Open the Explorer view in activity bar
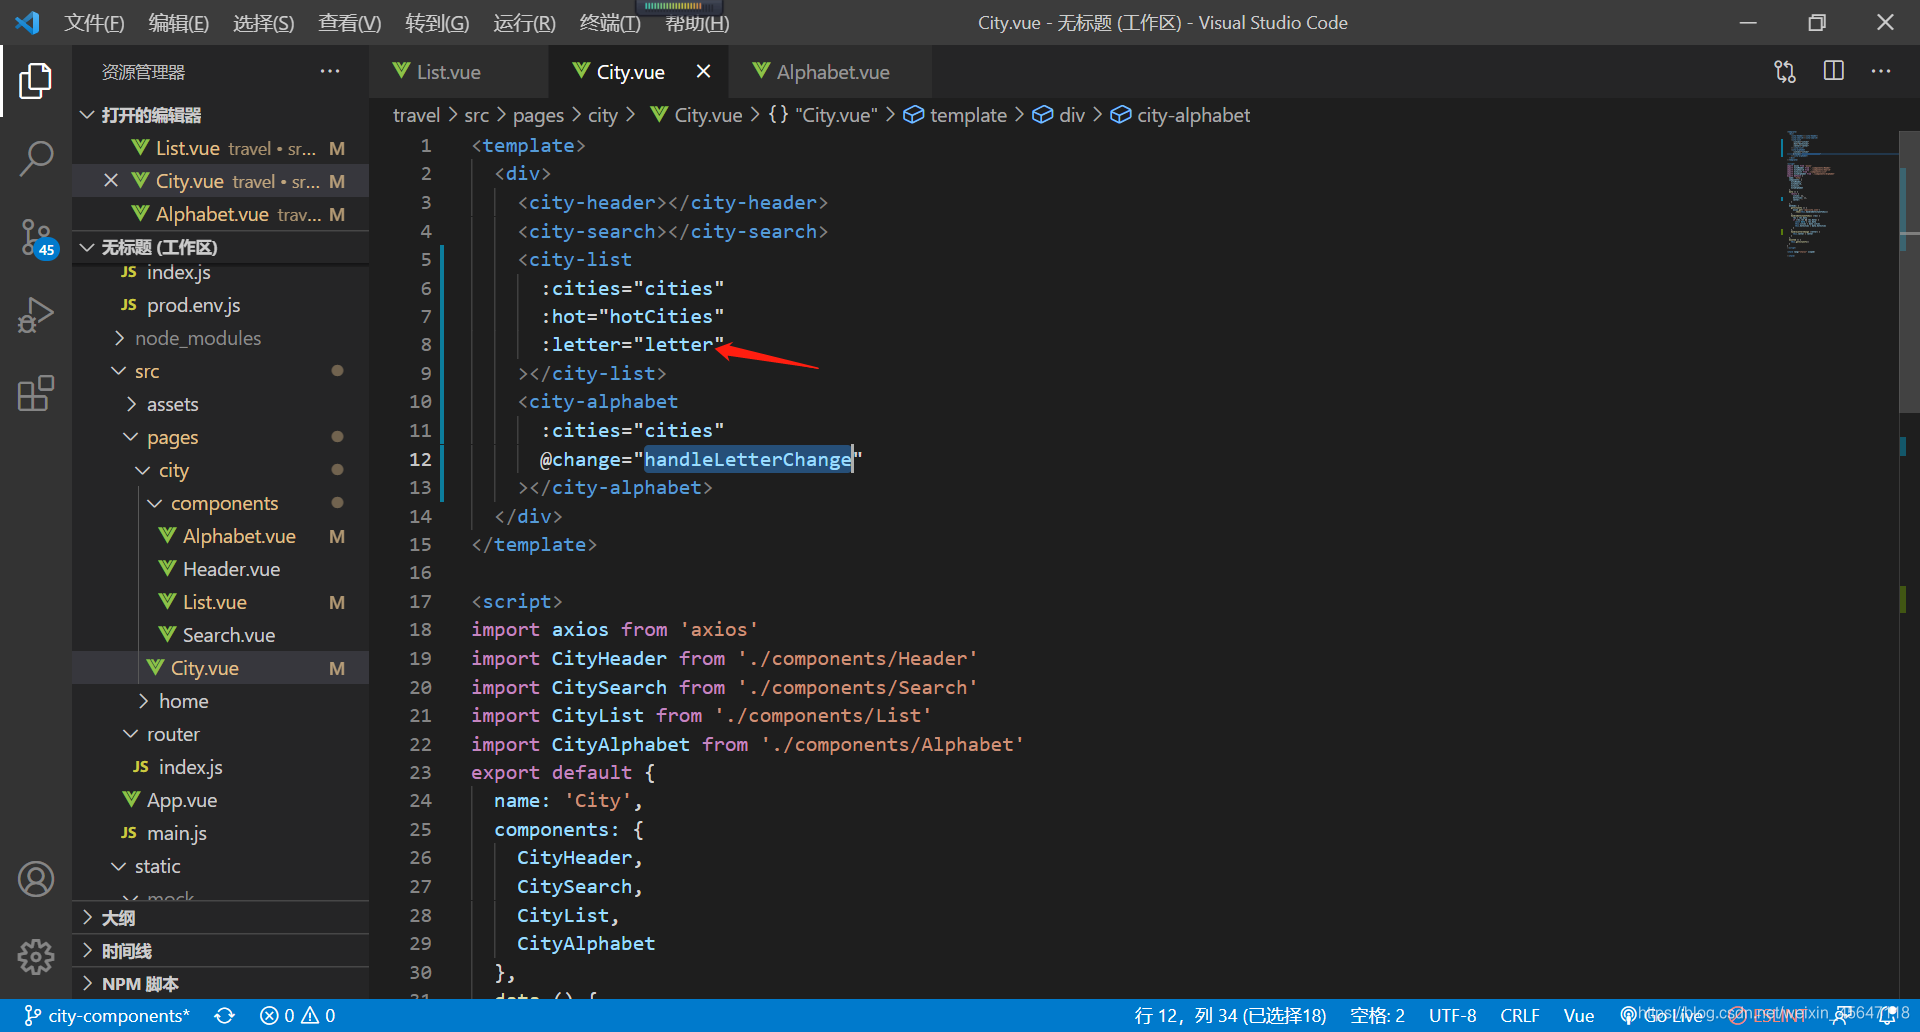Viewport: 1920px width, 1032px height. point(36,81)
